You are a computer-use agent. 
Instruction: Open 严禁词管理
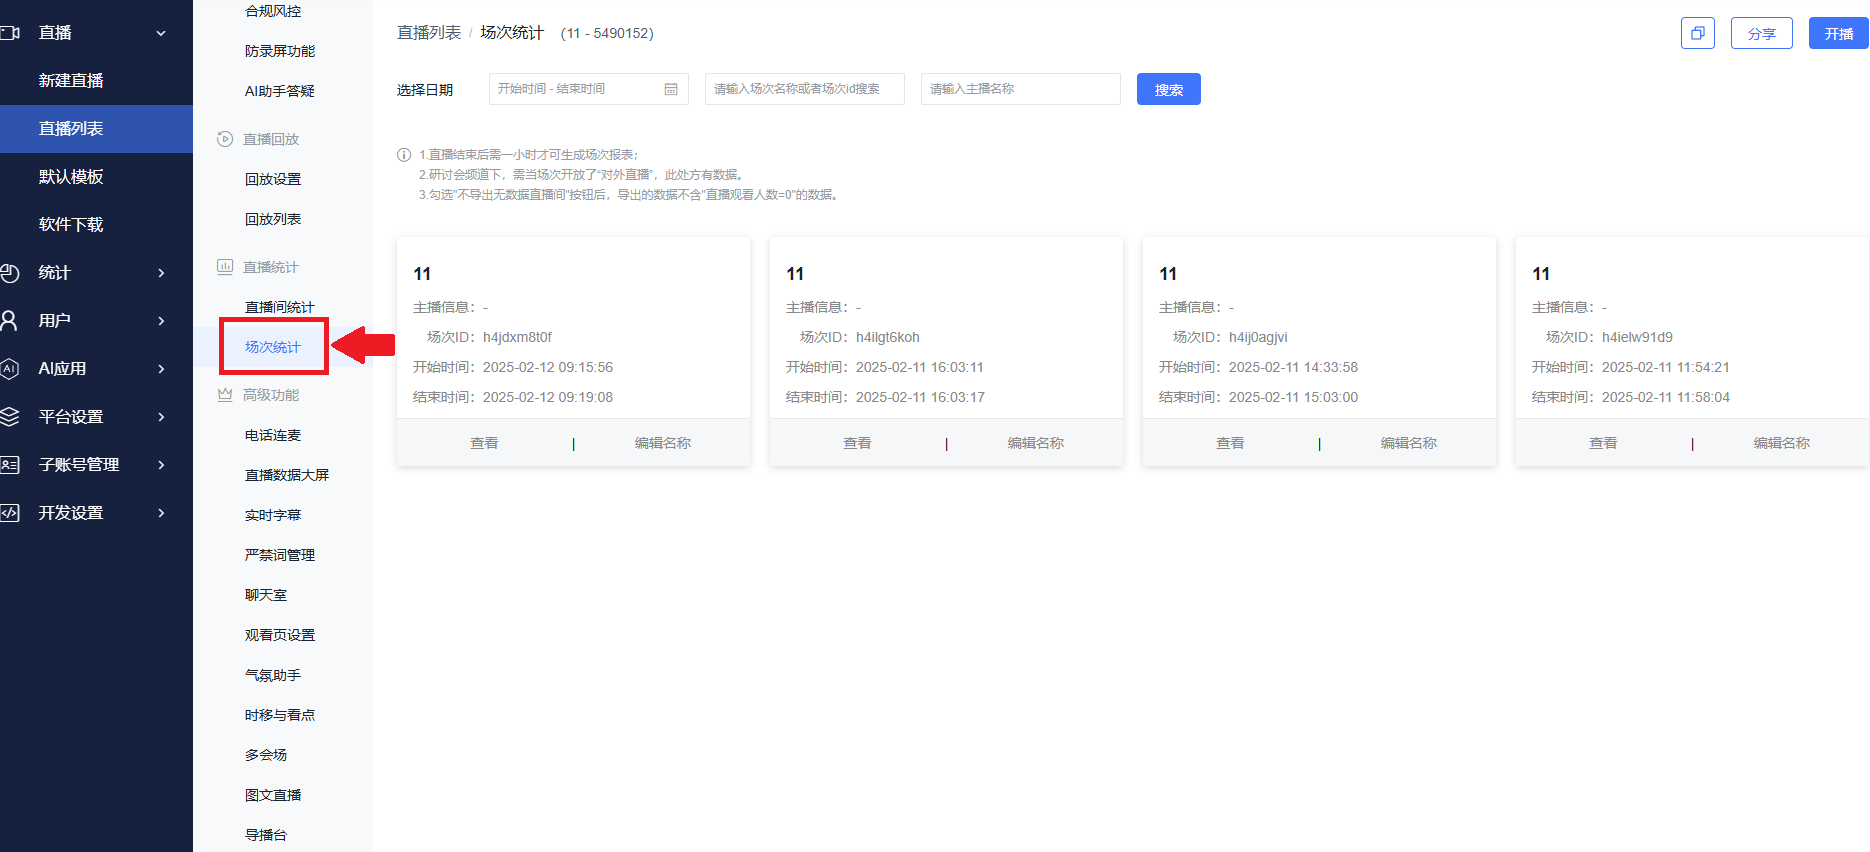point(280,555)
